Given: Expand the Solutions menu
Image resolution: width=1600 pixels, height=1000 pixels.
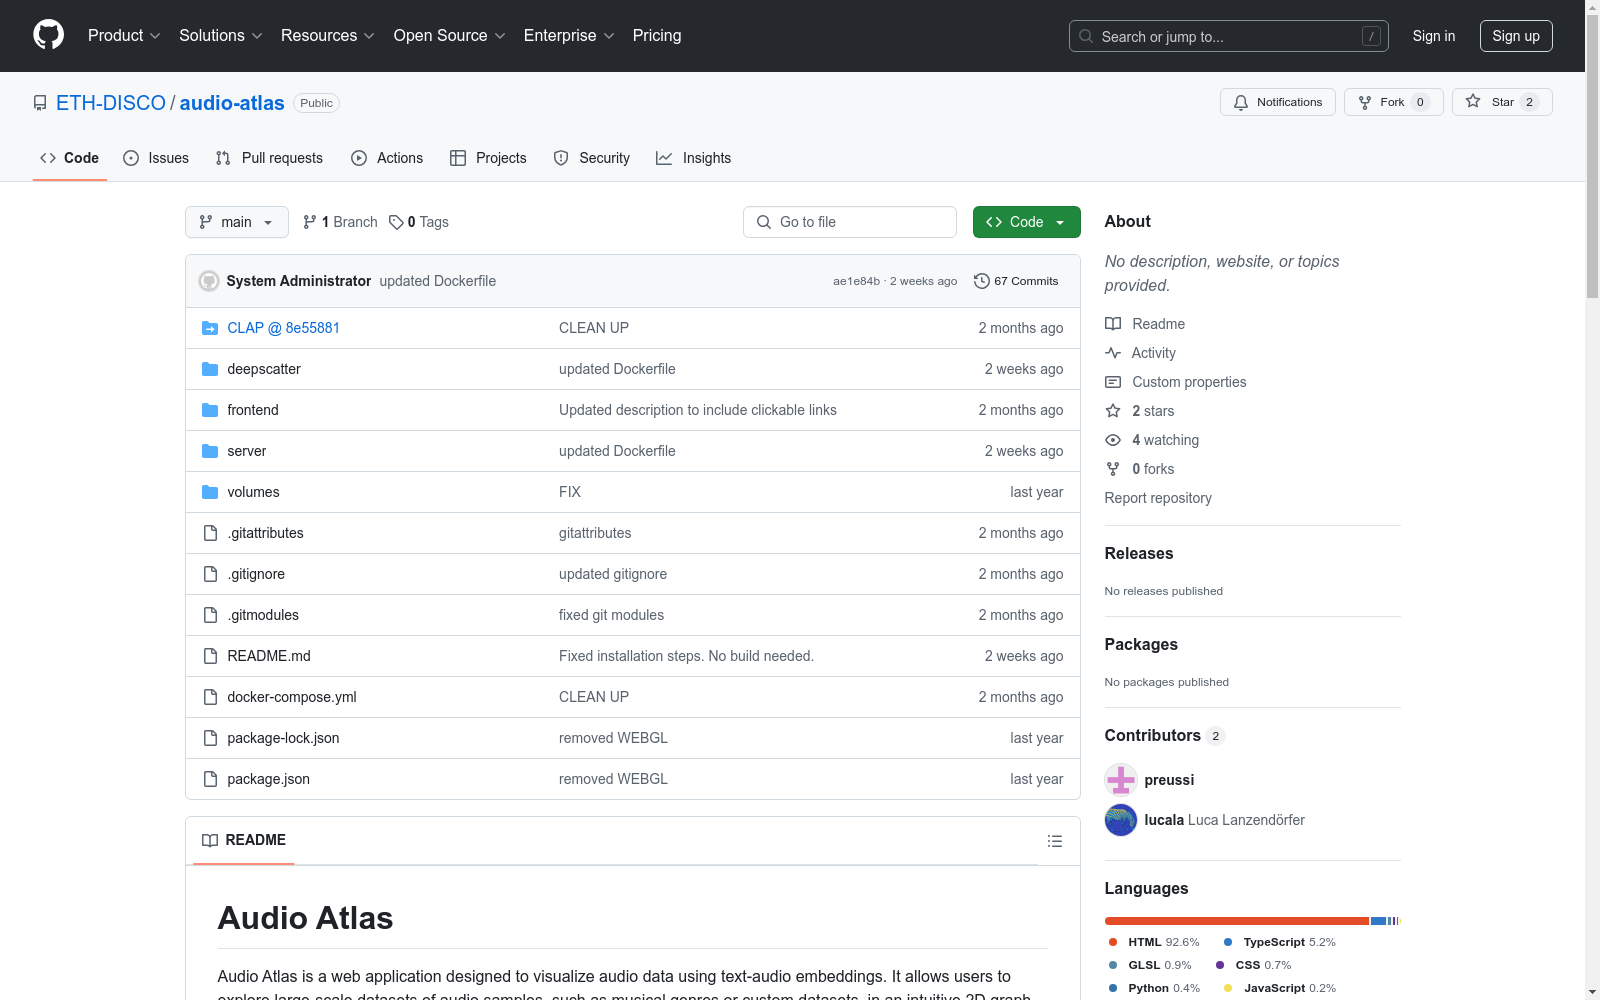Looking at the screenshot, I should [220, 35].
